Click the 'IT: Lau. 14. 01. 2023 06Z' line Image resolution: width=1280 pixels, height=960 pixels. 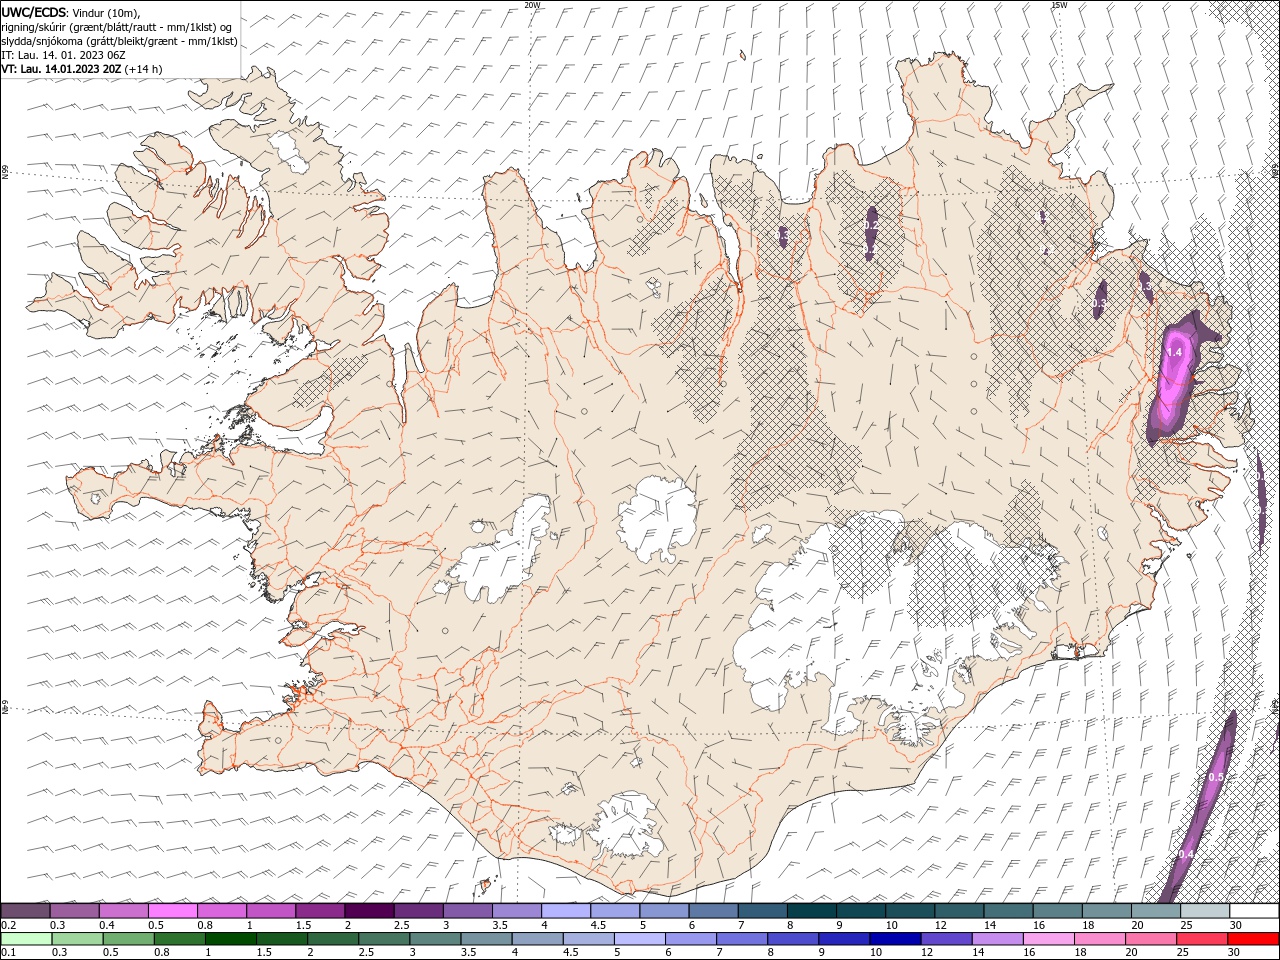pyautogui.click(x=63, y=55)
